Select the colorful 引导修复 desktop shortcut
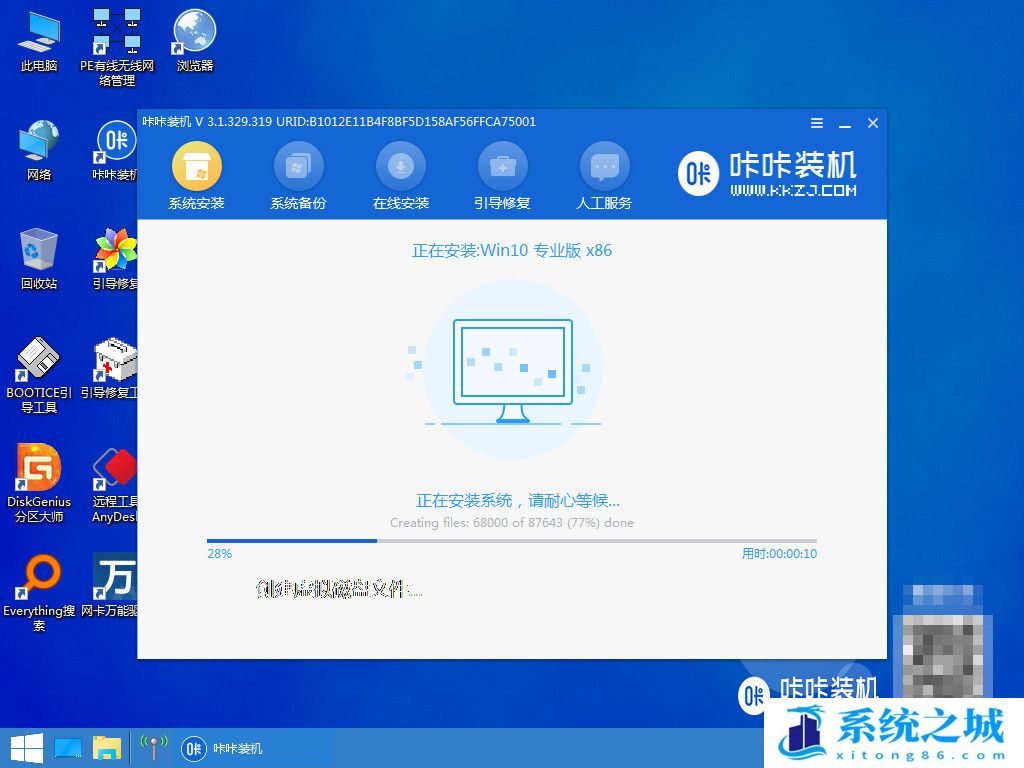Image resolution: width=1024 pixels, height=768 pixels. coord(116,259)
